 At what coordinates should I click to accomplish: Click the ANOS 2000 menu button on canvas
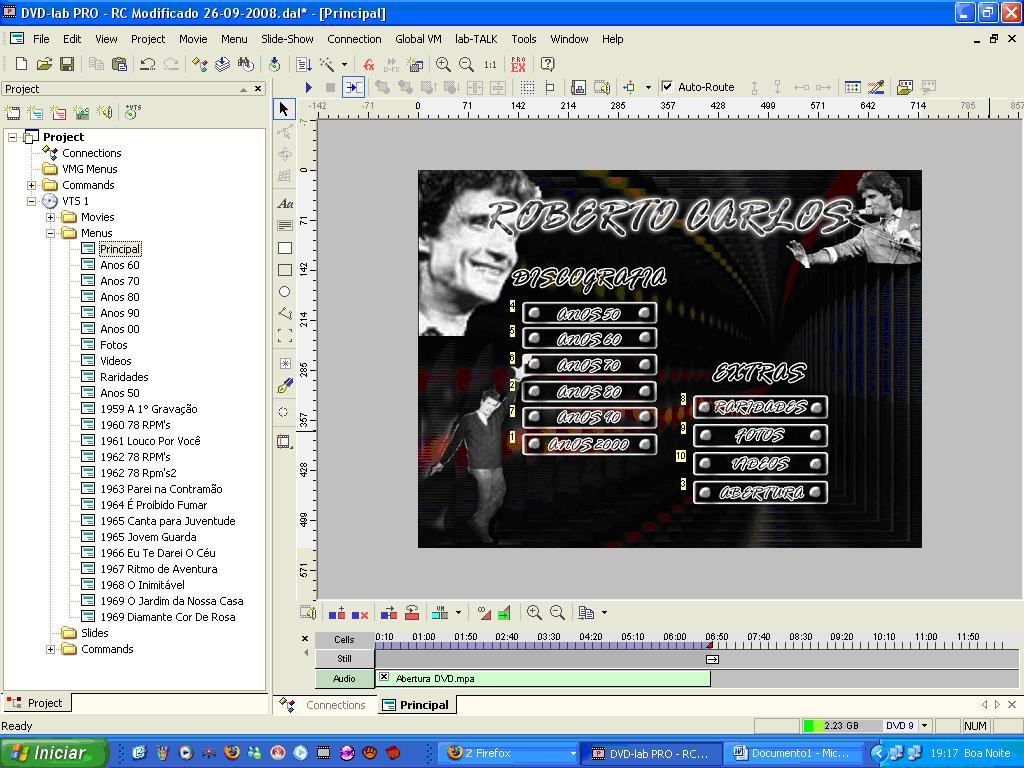589,444
